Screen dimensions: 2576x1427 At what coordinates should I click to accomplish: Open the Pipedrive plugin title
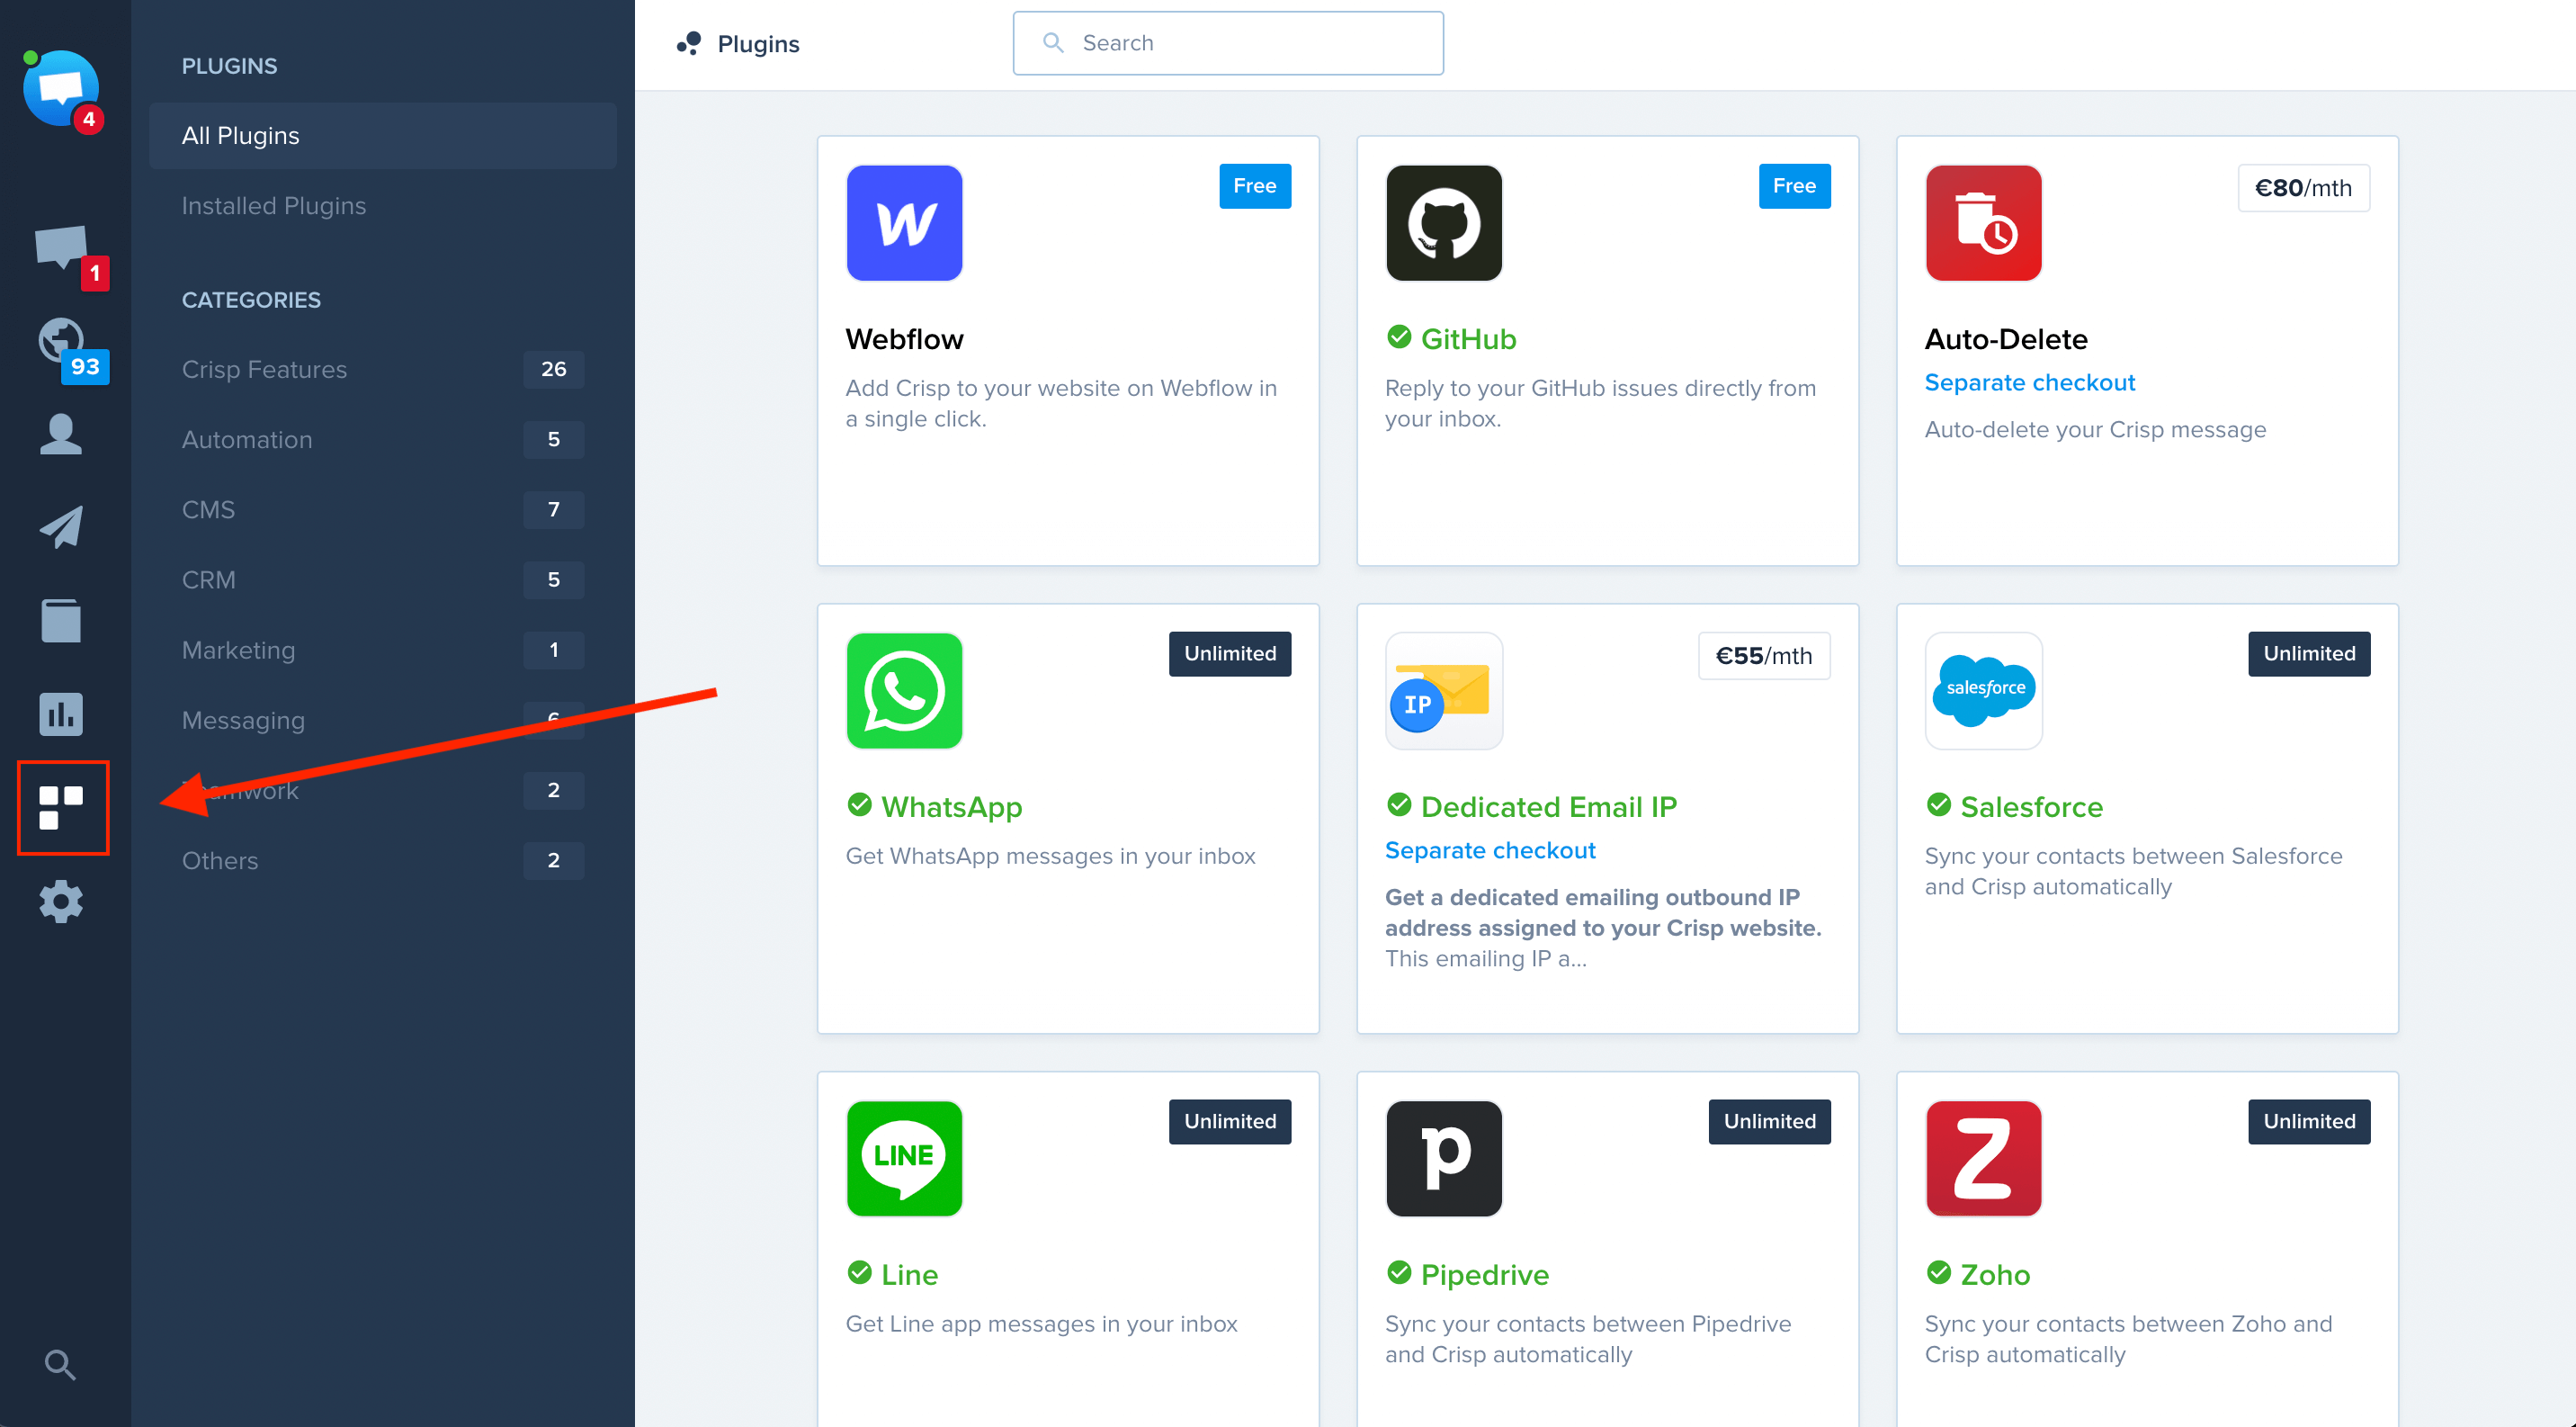point(1484,1275)
